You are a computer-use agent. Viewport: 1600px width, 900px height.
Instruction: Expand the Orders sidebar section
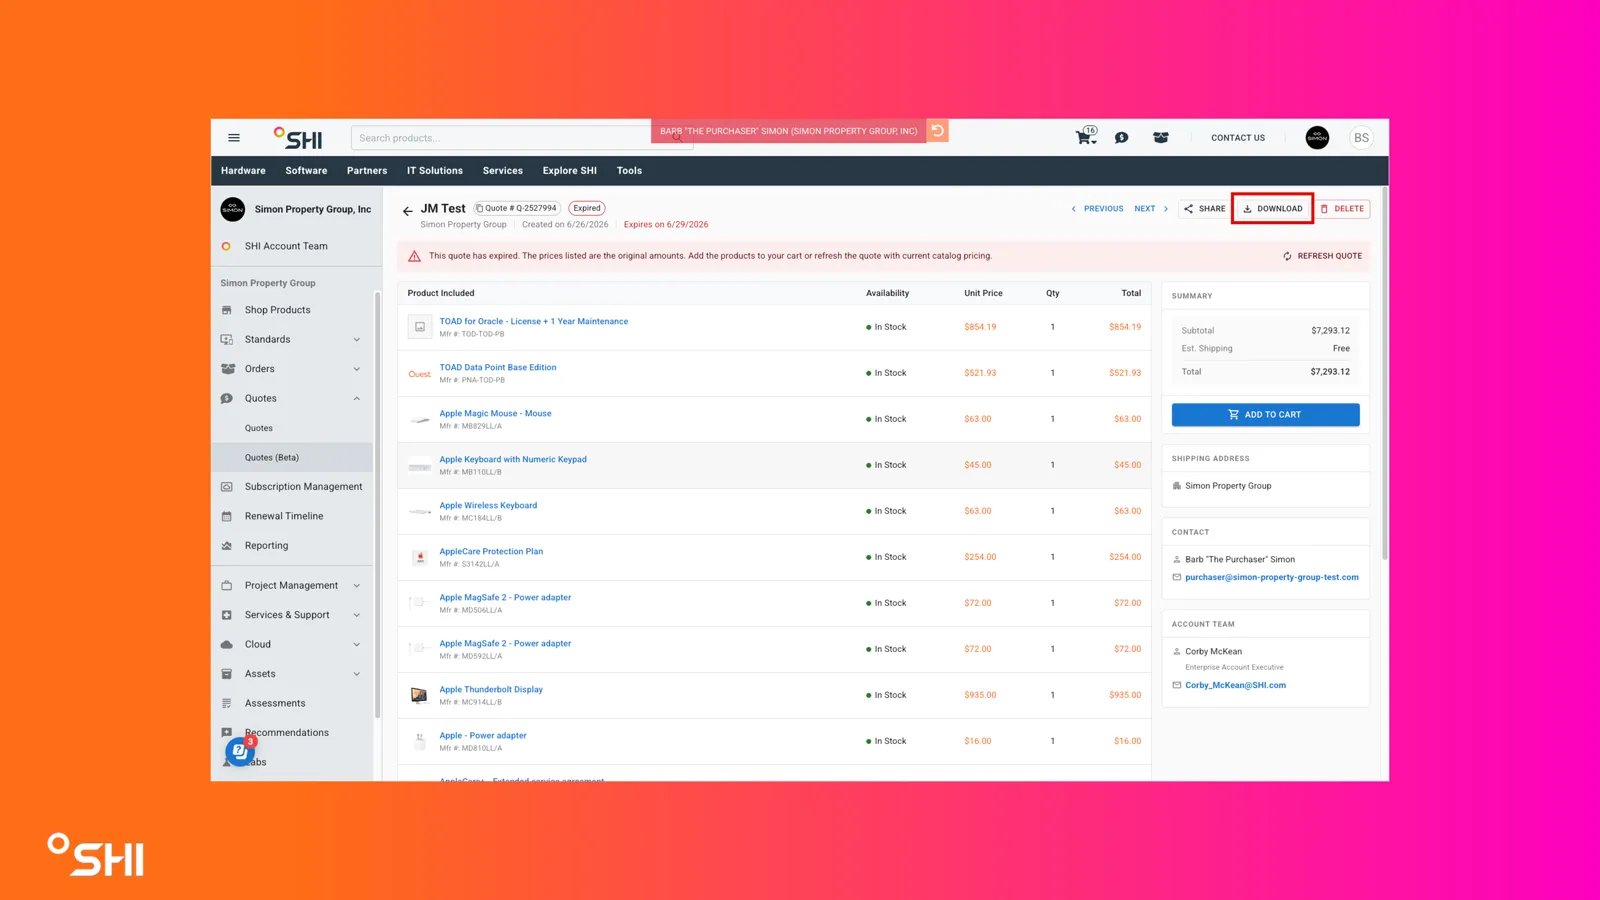coord(291,369)
